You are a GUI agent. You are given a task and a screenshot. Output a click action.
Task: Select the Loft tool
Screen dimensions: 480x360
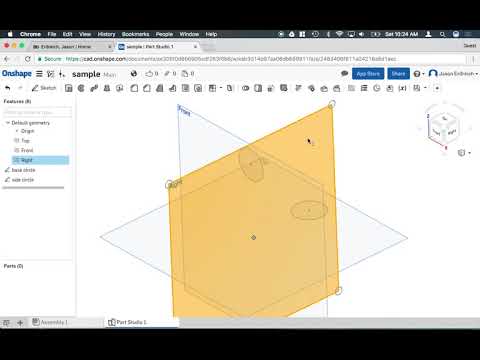pos(107,88)
